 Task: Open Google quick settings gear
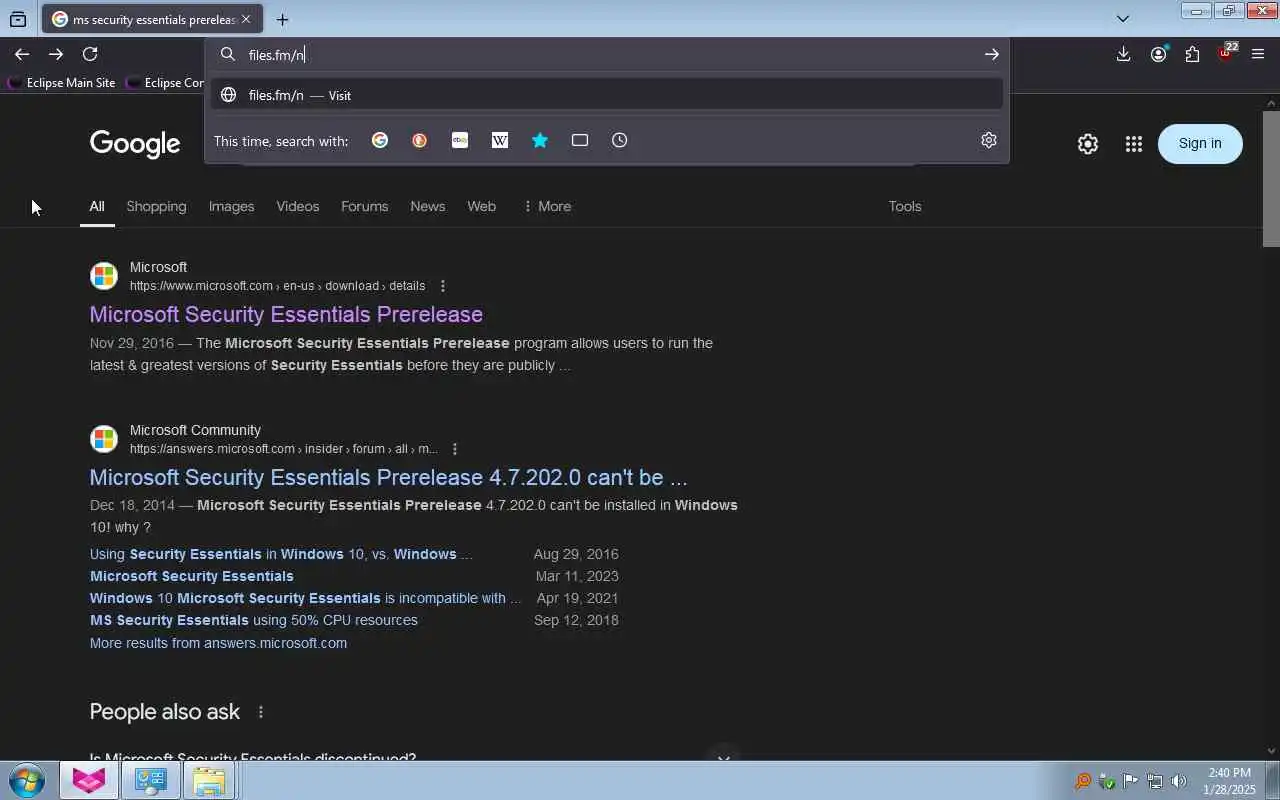pos(1088,144)
